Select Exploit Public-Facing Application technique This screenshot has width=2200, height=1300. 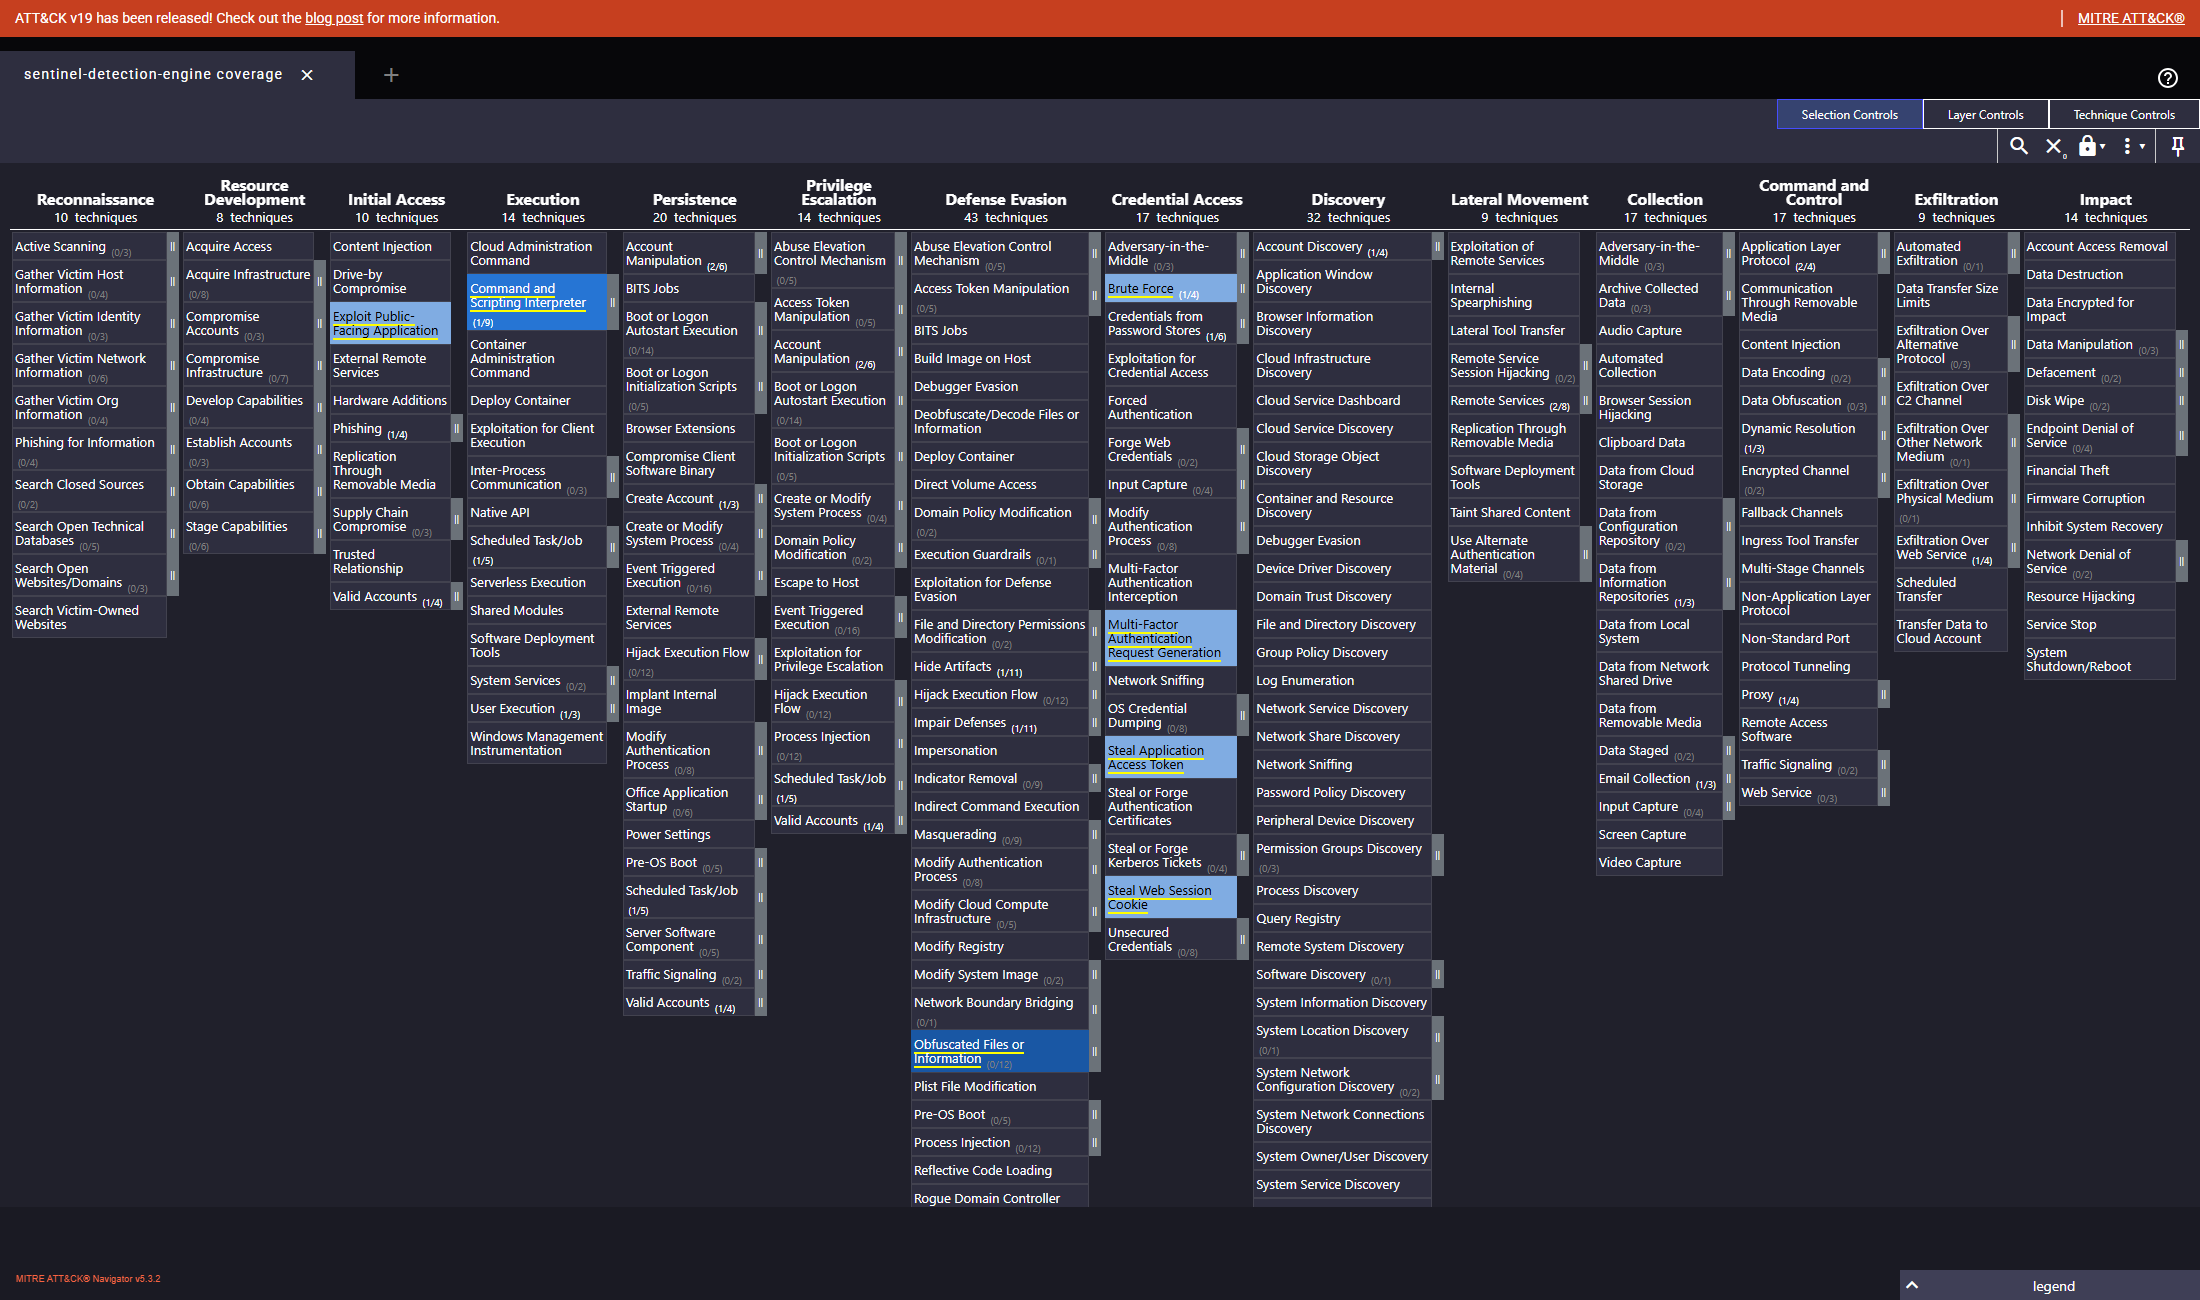coord(390,323)
